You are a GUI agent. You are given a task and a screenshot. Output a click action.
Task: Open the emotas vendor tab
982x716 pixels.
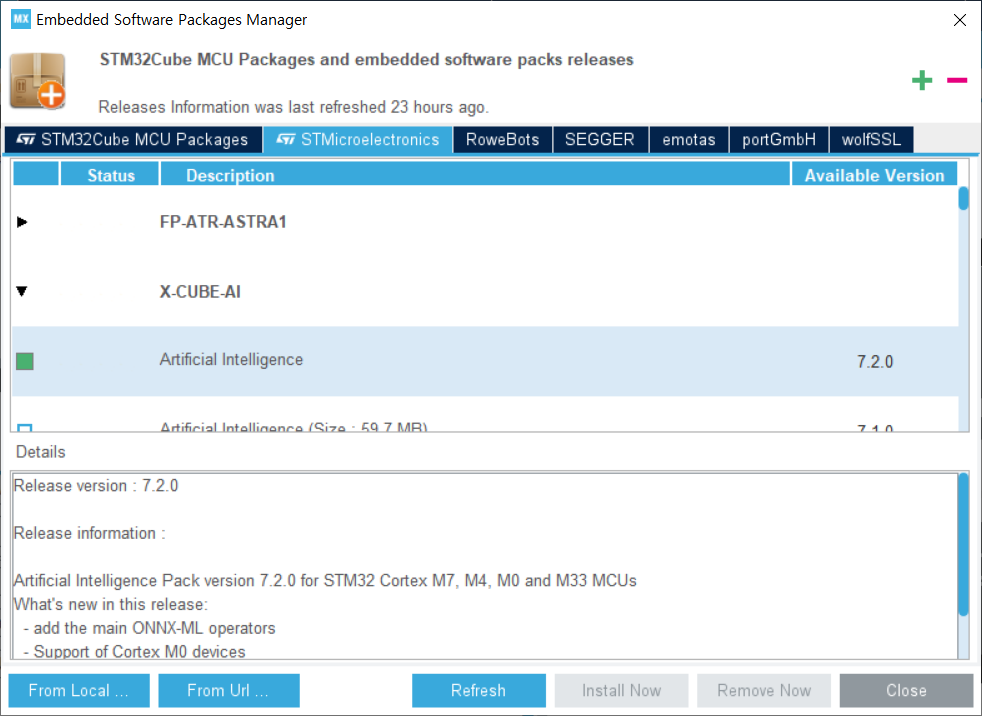coord(689,139)
